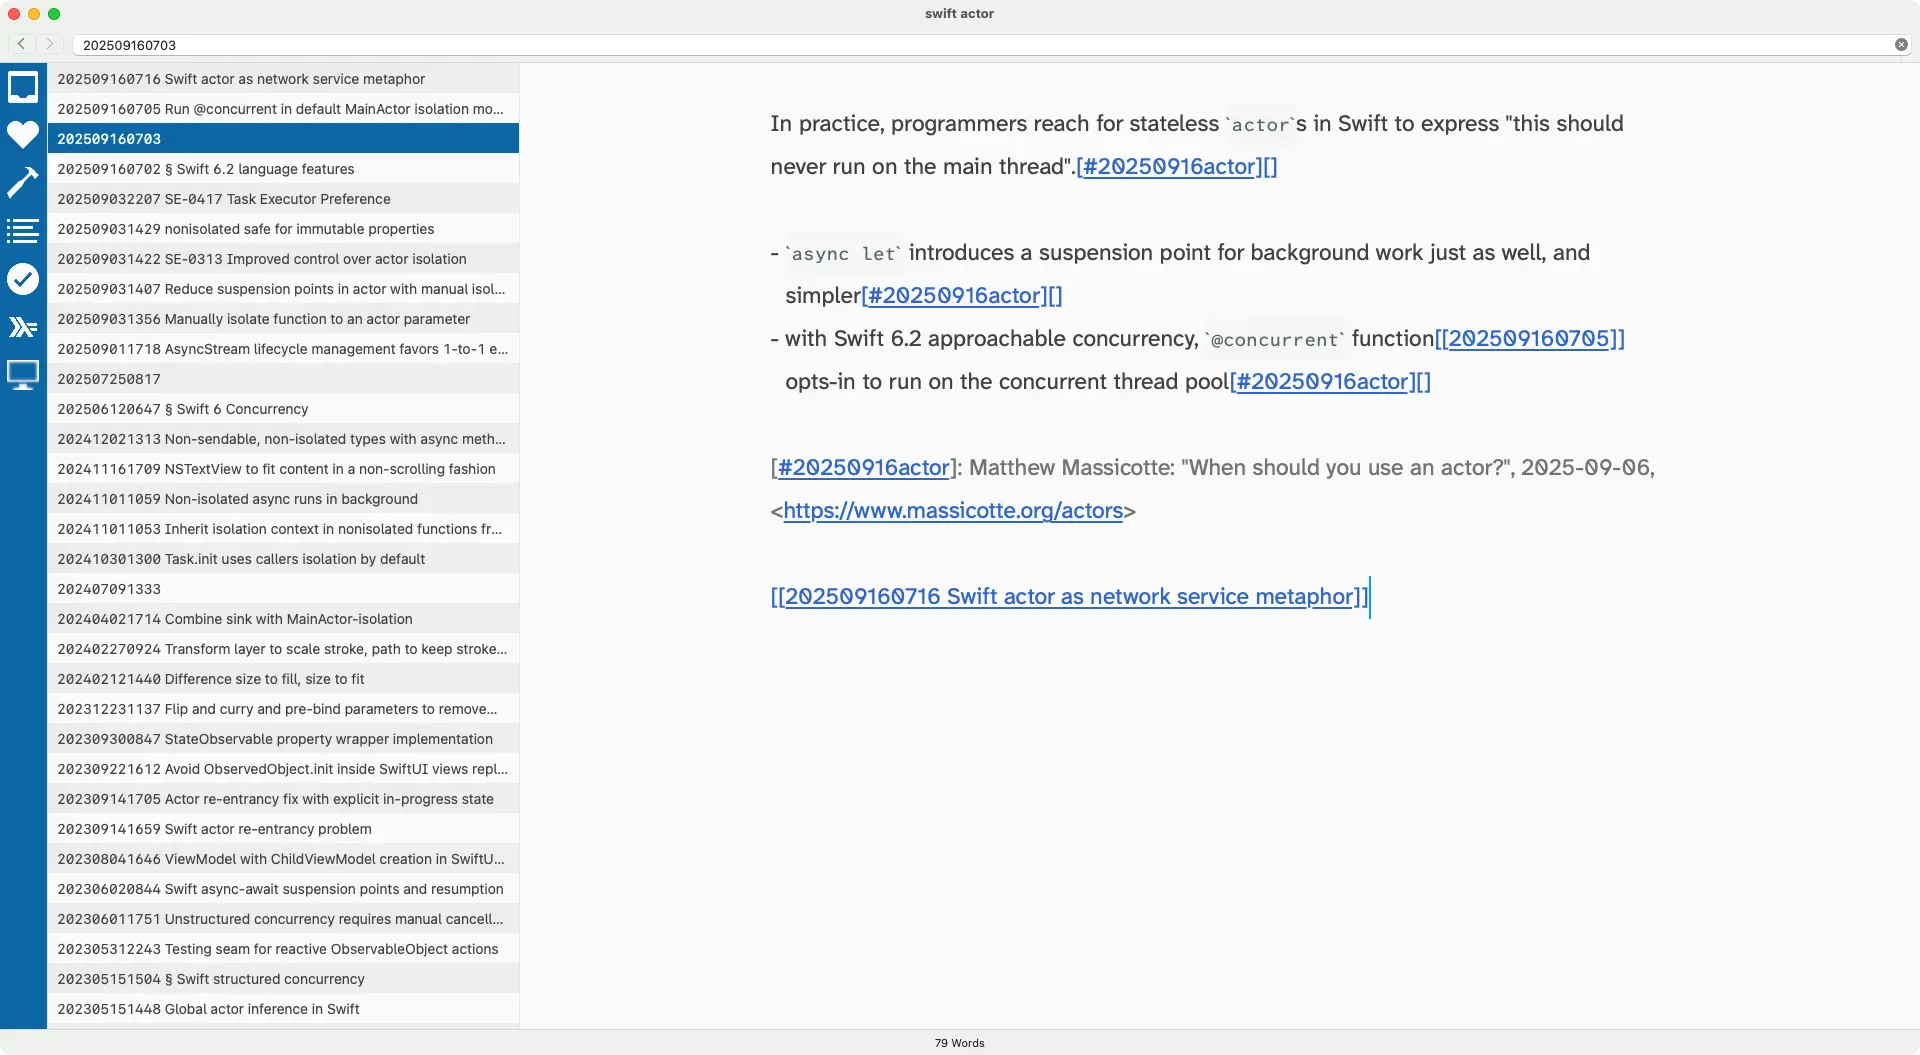
Task: Select the untitled note 202407091333
Action: [283, 589]
